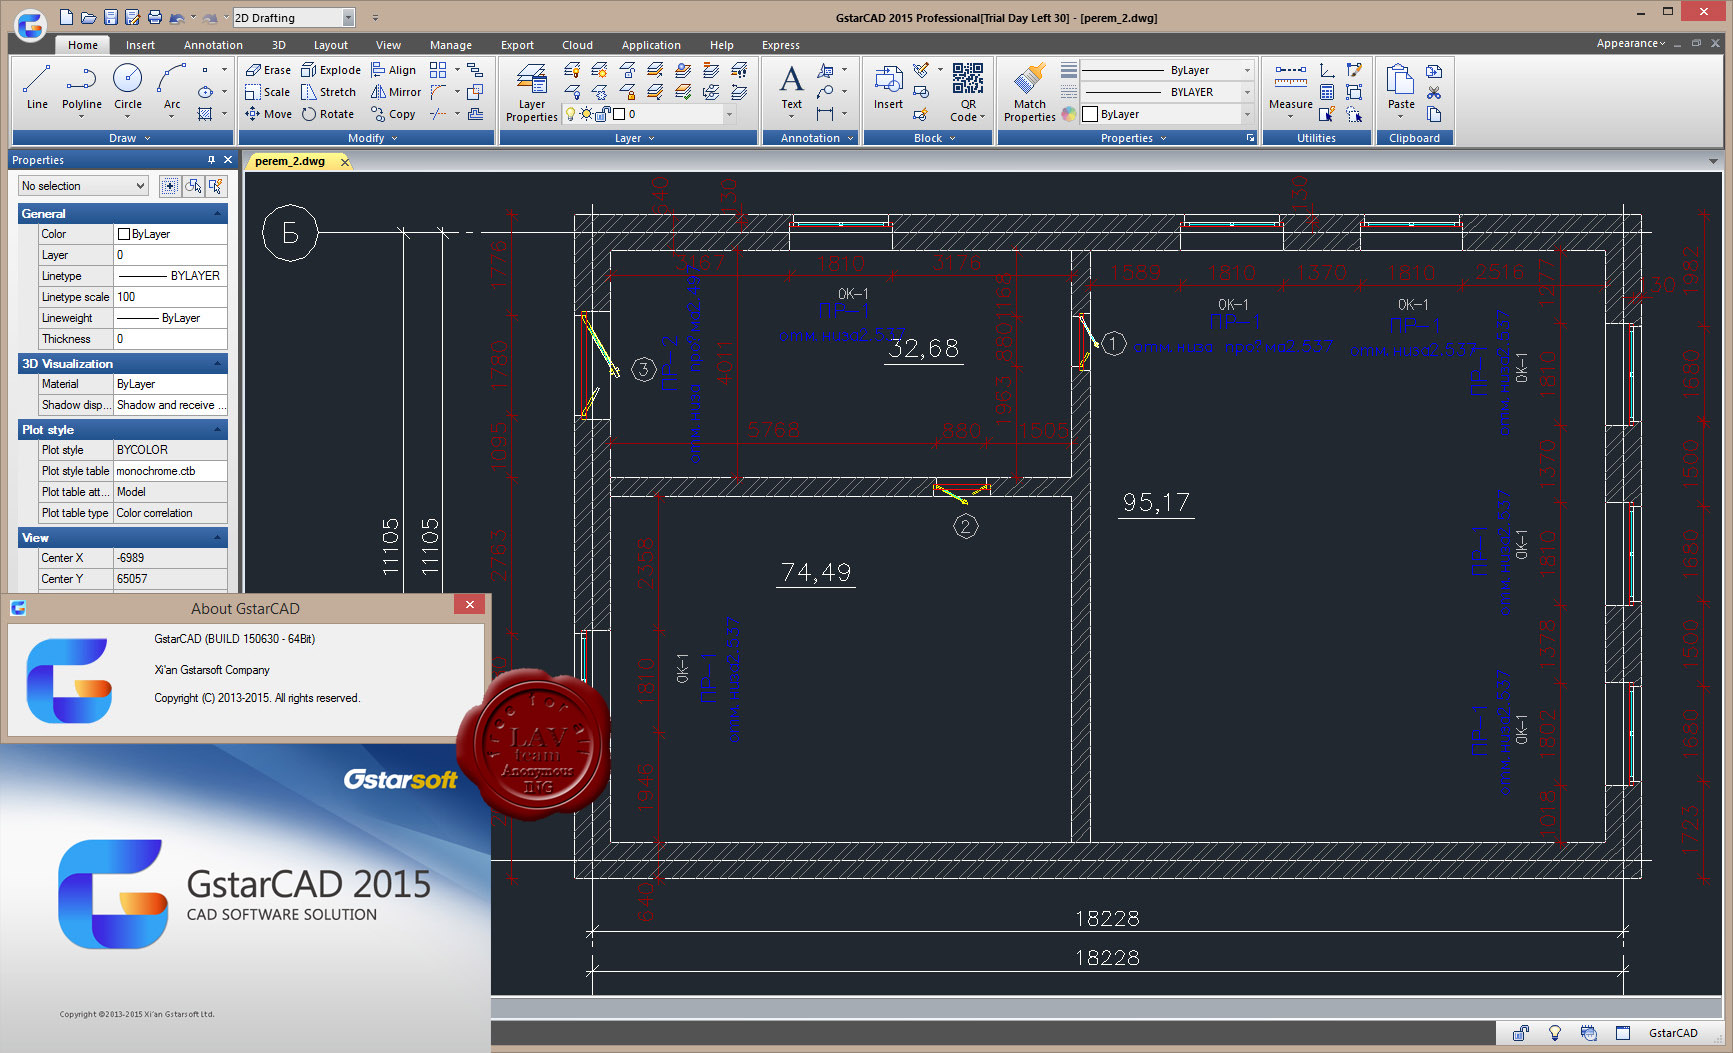
Task: Expand the Draw panel title
Action: point(123,138)
